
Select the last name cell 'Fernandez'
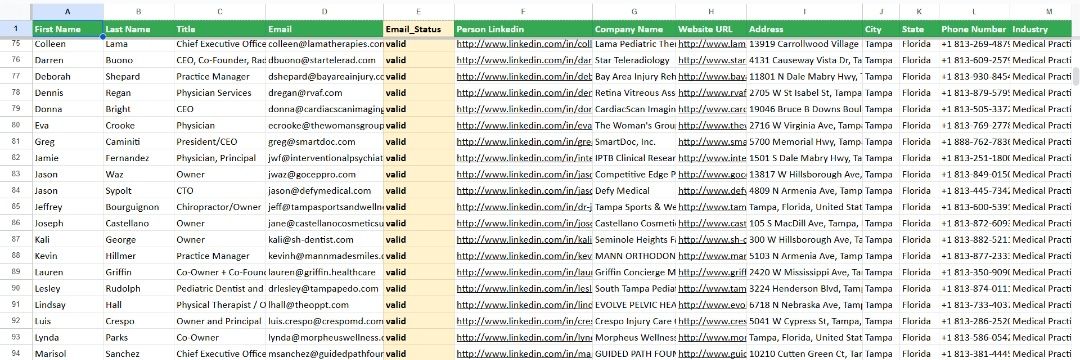coord(138,158)
